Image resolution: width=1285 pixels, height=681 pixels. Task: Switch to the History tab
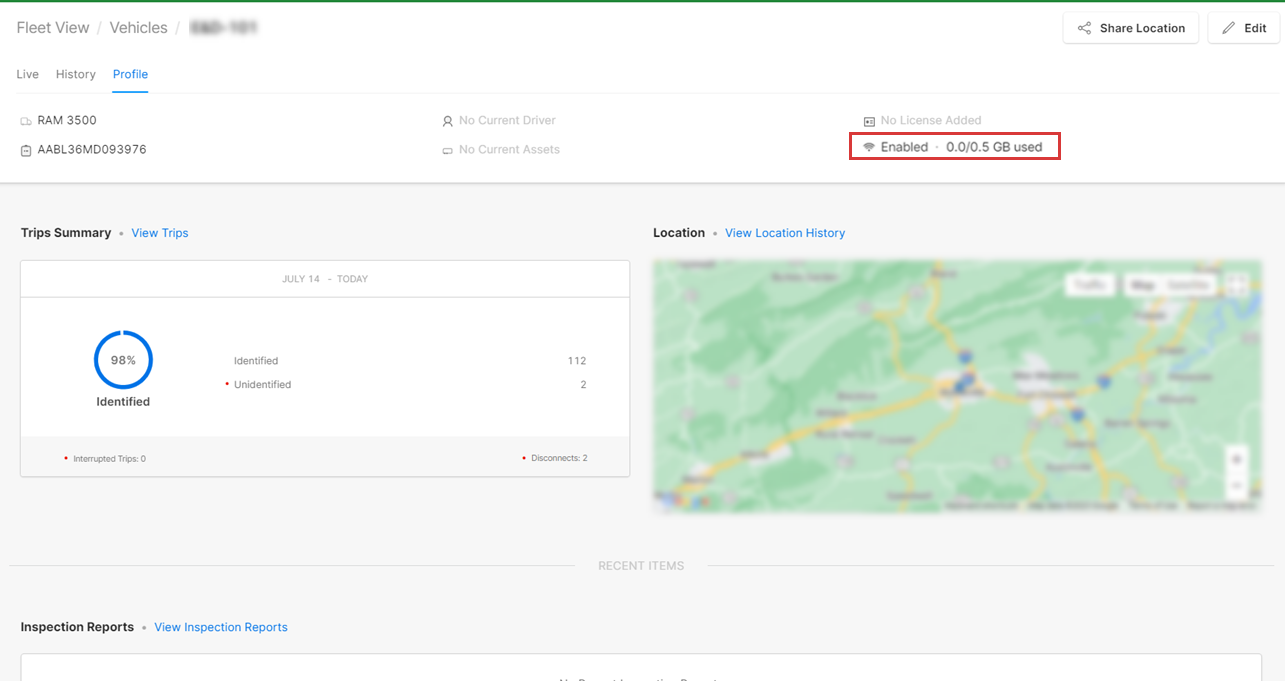pyautogui.click(x=76, y=74)
